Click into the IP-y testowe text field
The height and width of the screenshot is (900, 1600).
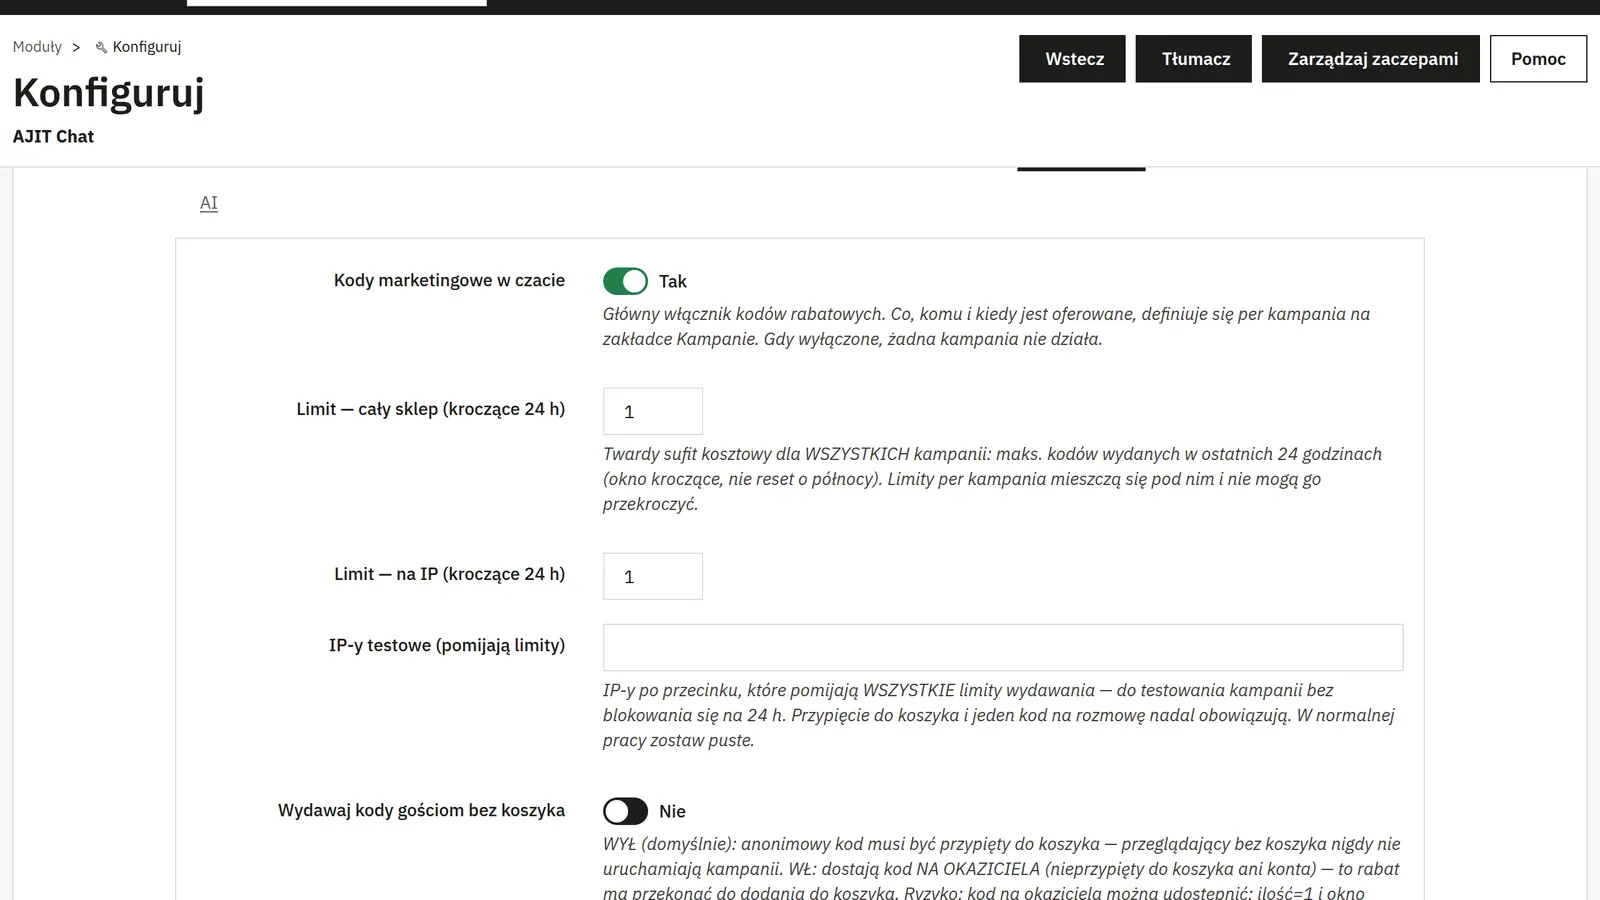coord(1003,647)
